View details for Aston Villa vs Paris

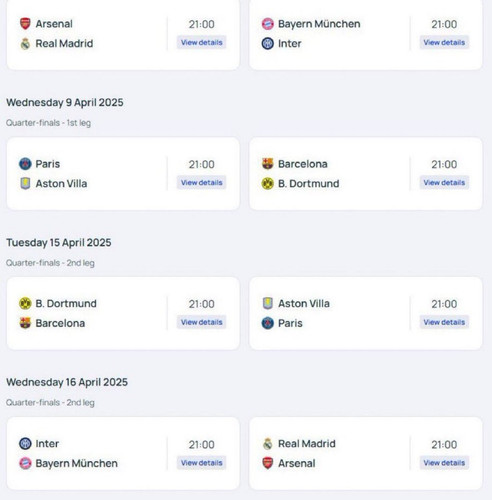pyautogui.click(x=444, y=322)
